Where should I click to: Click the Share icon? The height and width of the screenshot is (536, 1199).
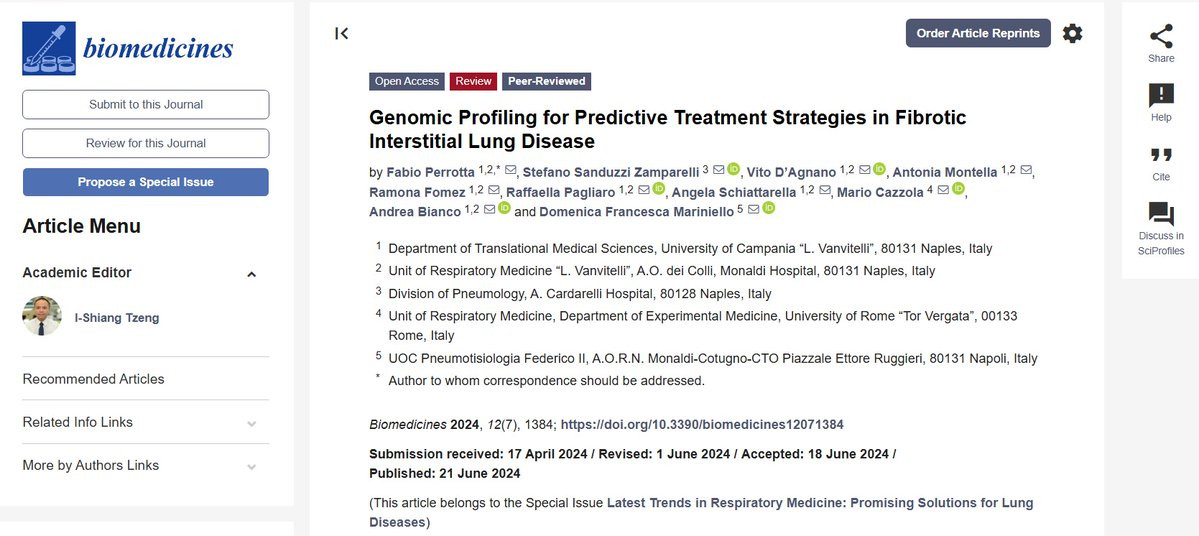click(x=1161, y=37)
